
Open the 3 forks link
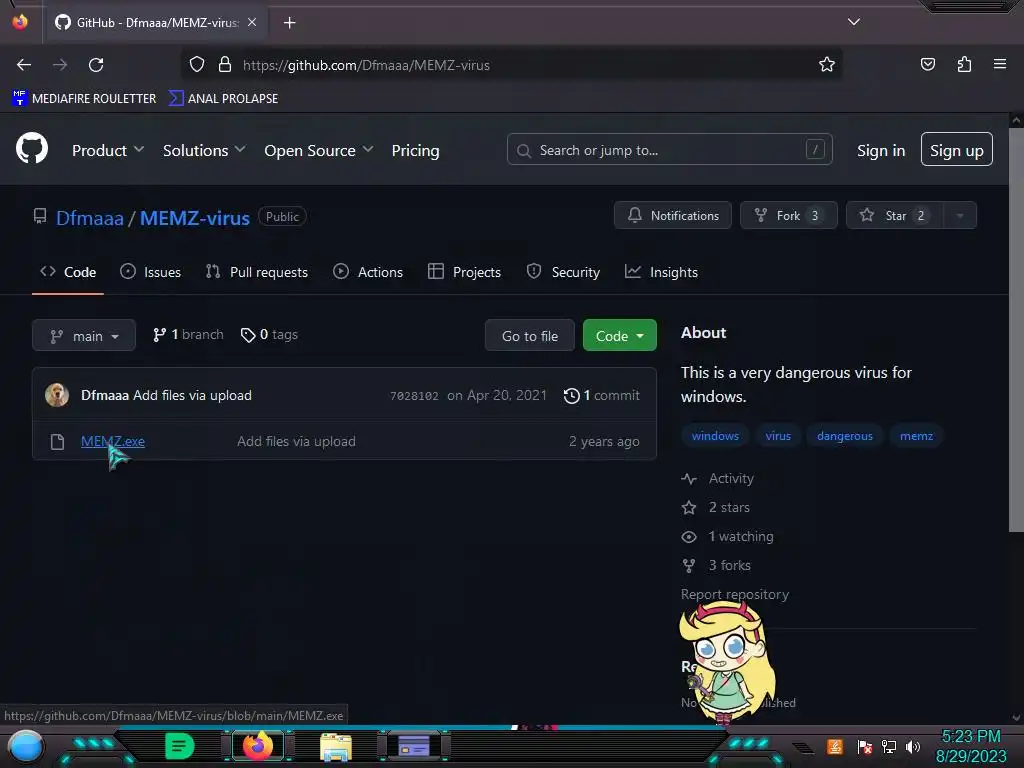click(716, 566)
